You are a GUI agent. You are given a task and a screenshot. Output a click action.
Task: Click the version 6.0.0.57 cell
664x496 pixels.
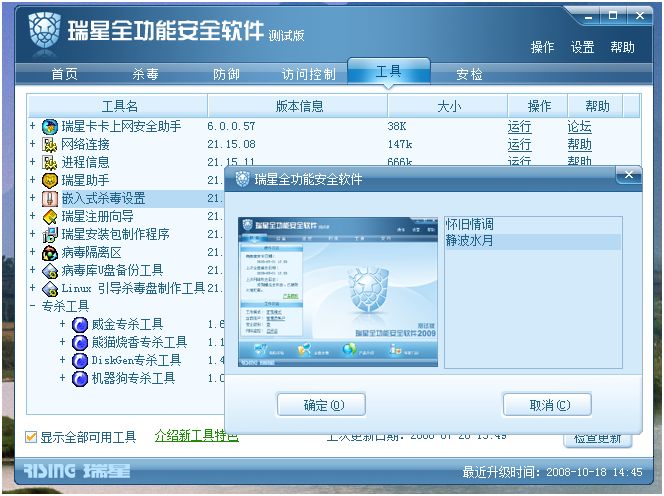231,126
